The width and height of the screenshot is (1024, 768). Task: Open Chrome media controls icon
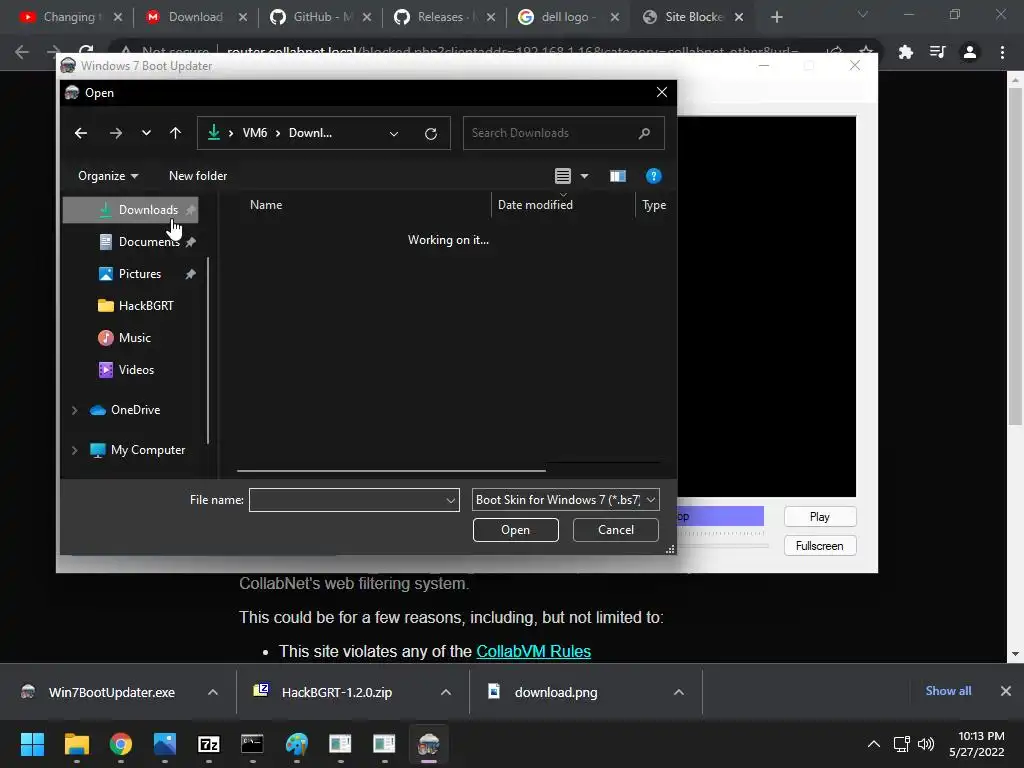938,52
